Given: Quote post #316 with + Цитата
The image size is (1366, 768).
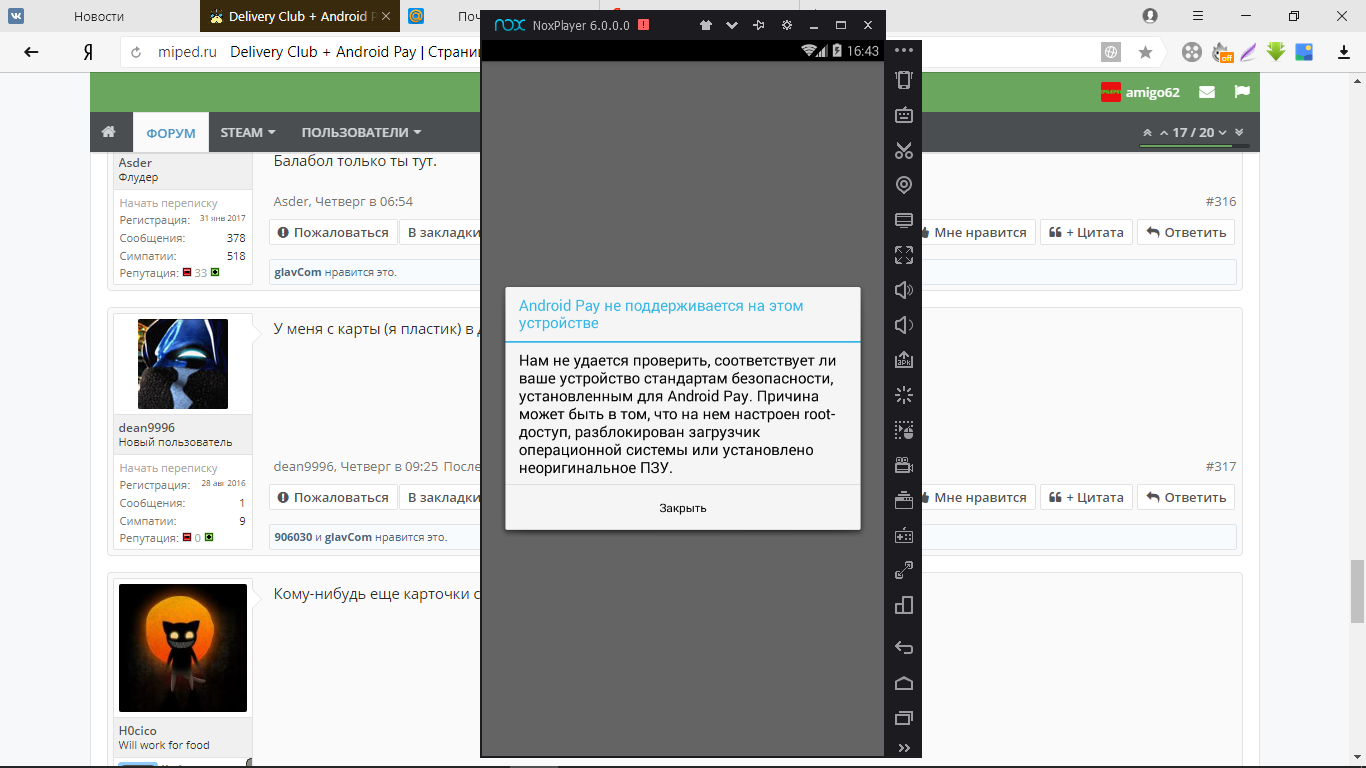Looking at the screenshot, I should tap(1086, 232).
